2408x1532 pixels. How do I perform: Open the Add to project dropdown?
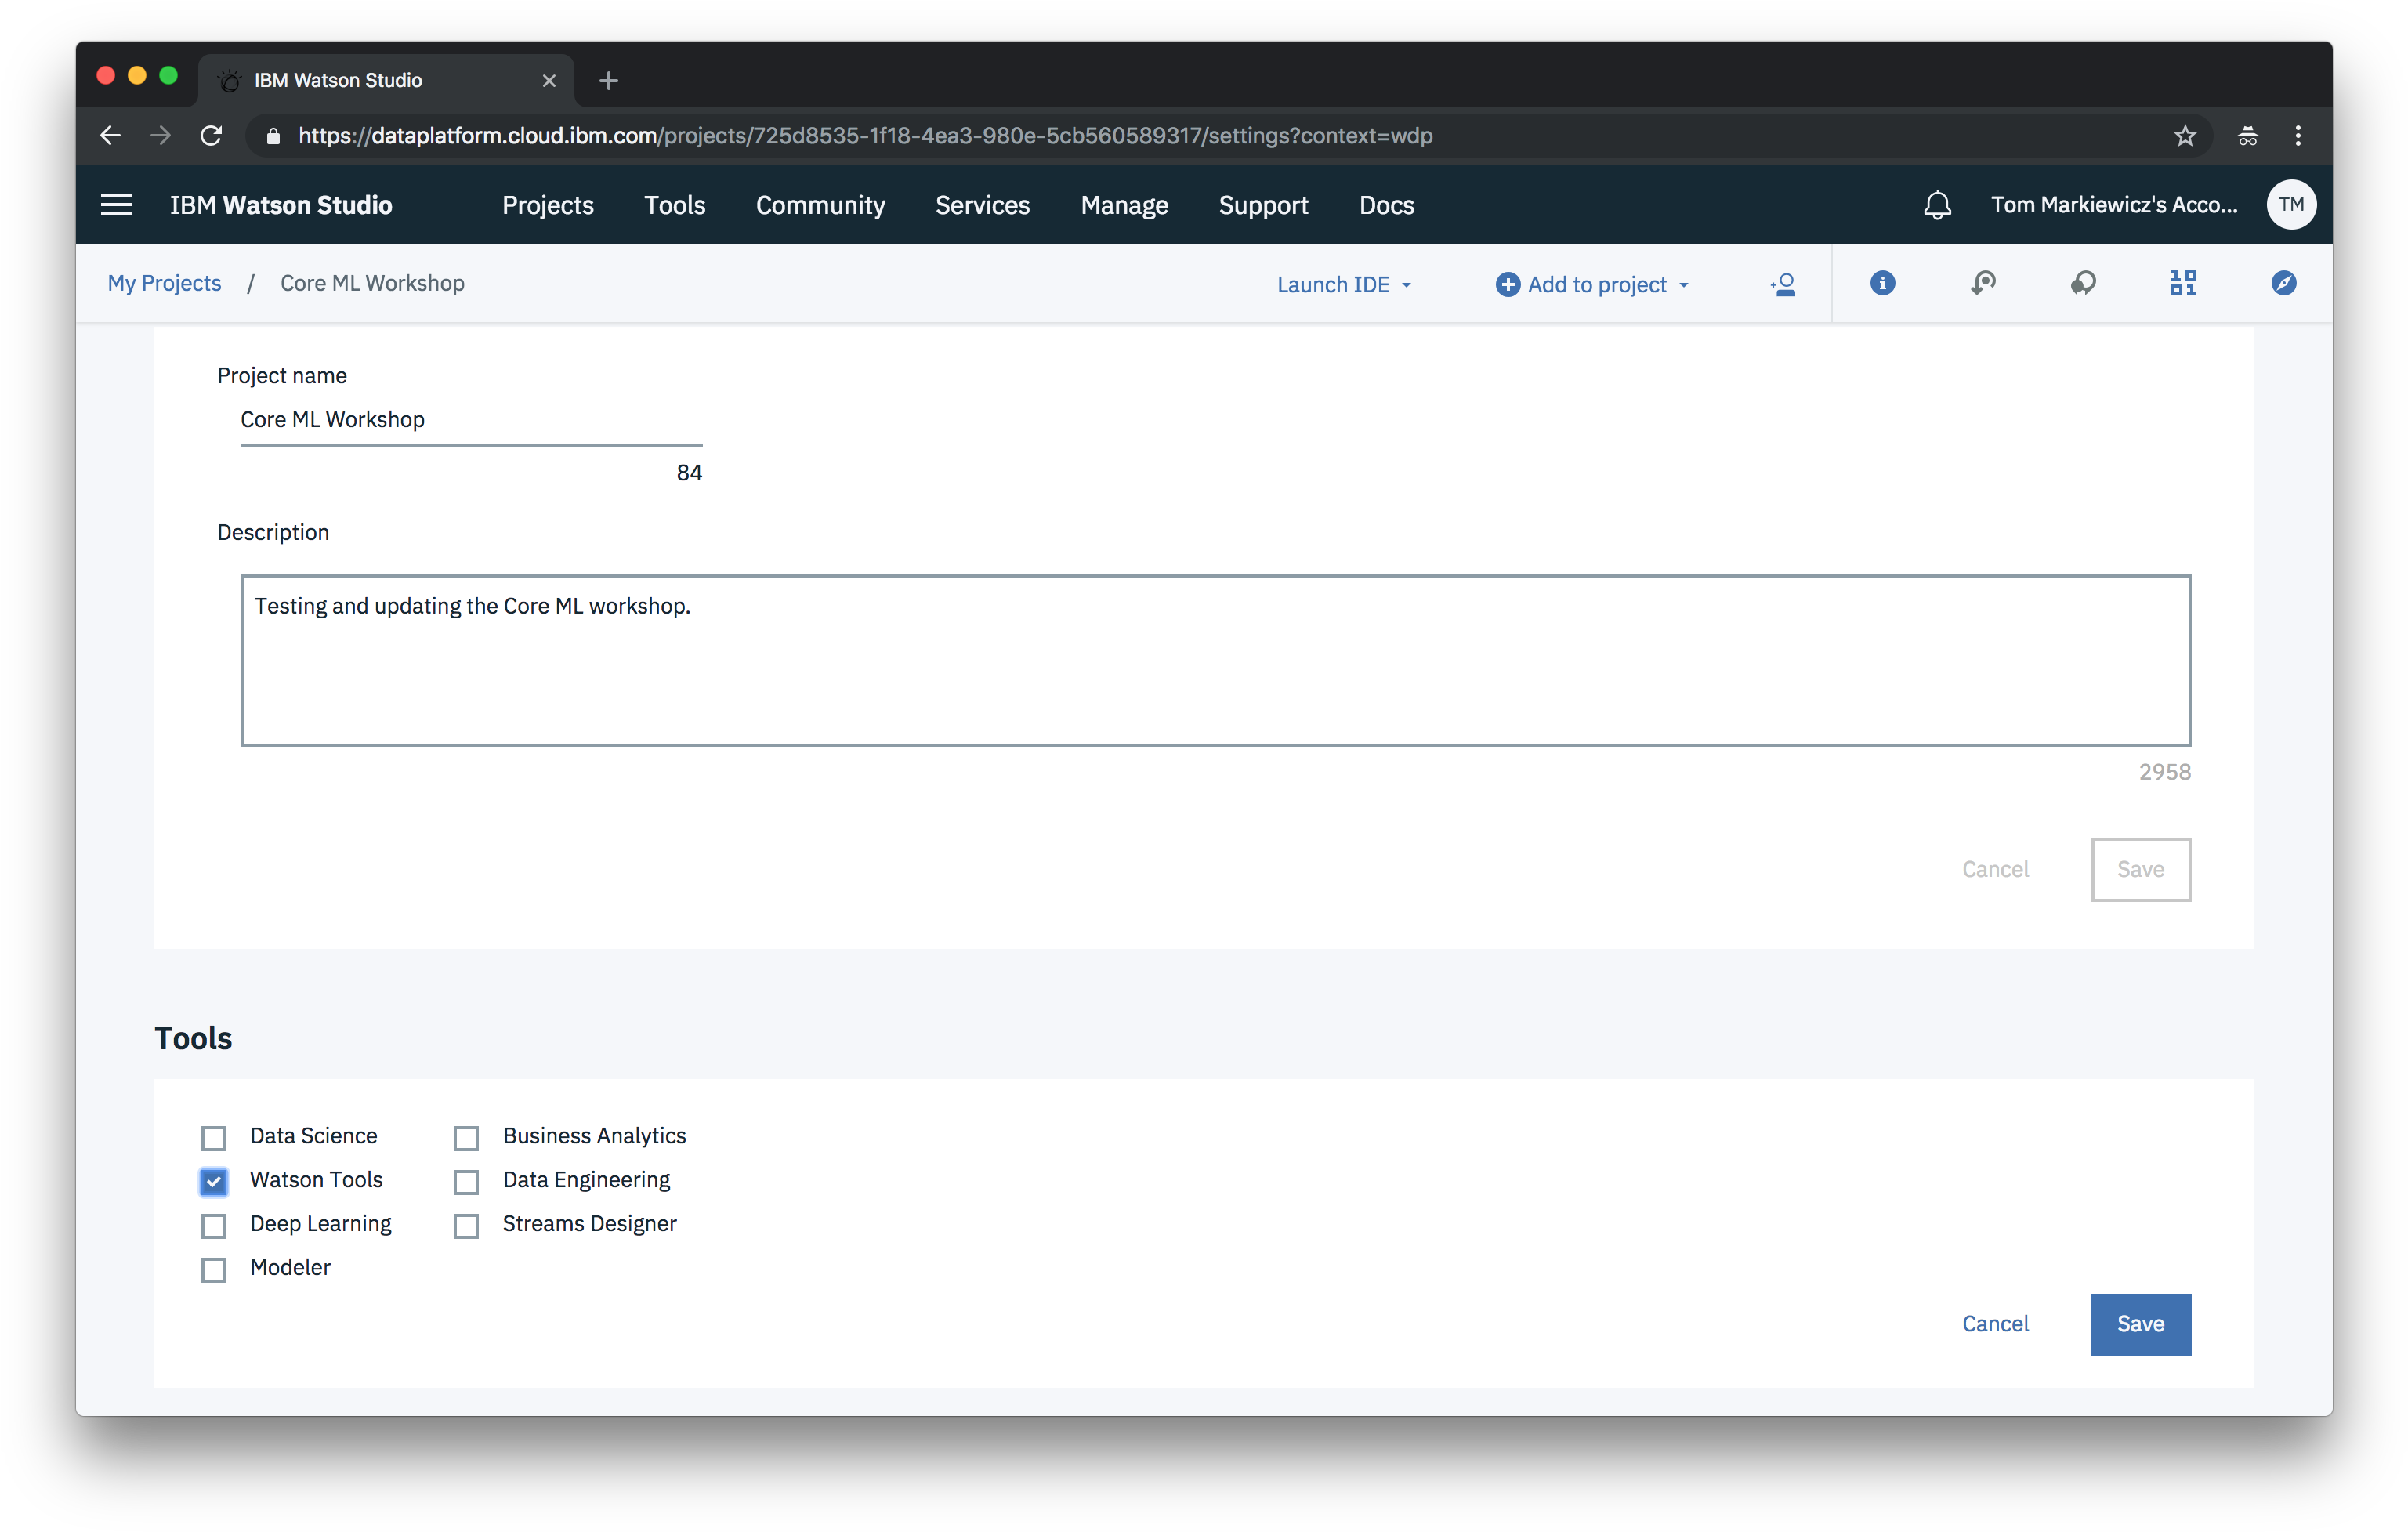pos(1592,285)
